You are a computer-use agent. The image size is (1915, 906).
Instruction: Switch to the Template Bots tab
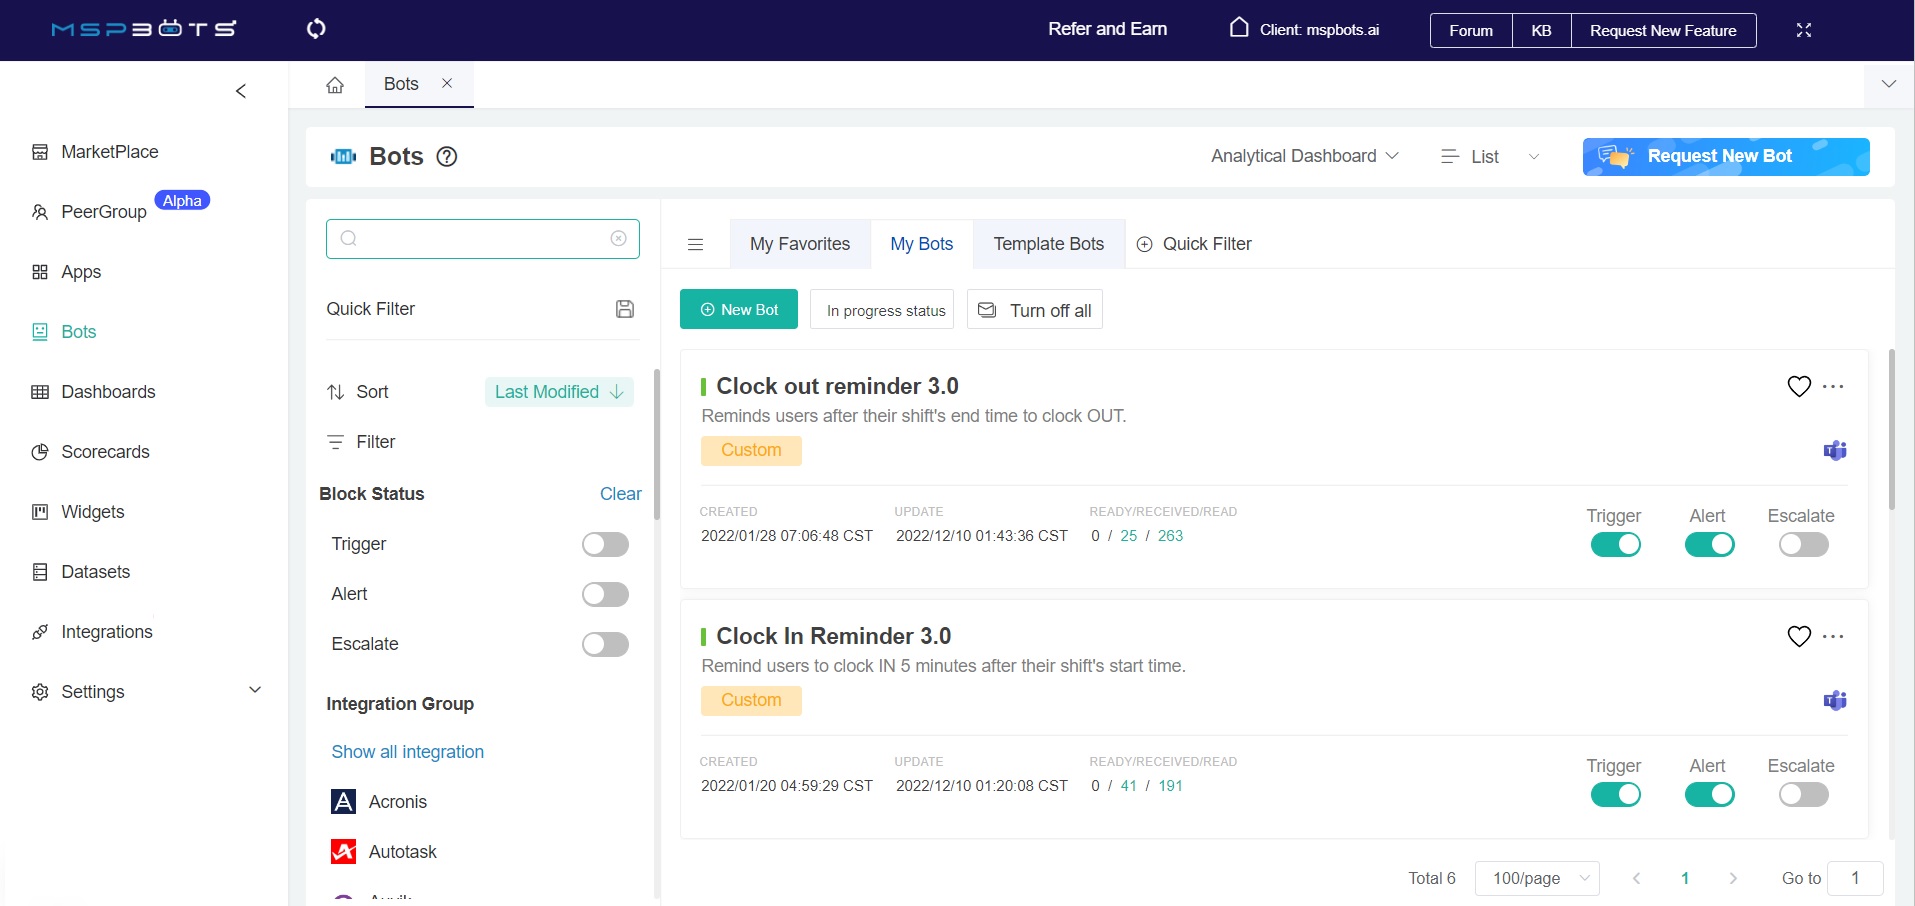pyautogui.click(x=1048, y=244)
